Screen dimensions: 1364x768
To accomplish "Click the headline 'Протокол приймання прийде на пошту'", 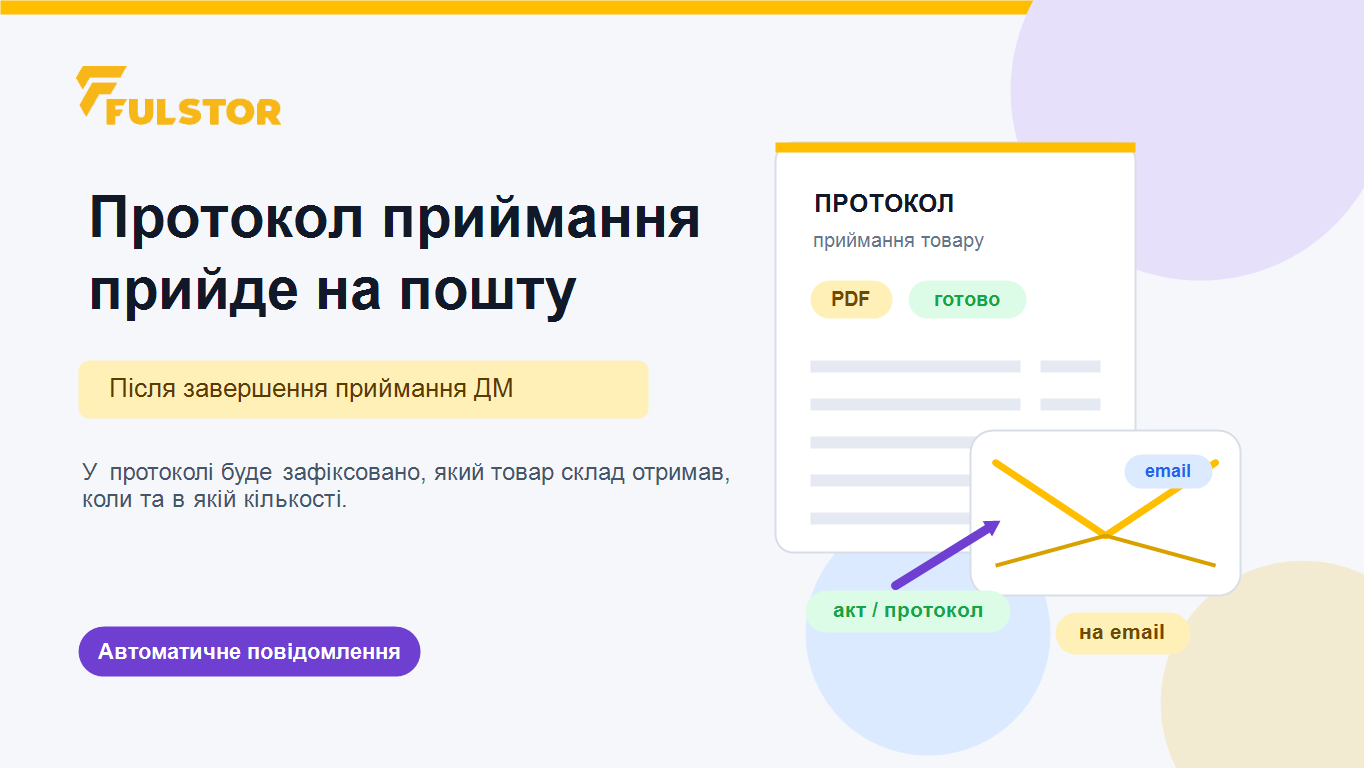I will pos(394,254).
